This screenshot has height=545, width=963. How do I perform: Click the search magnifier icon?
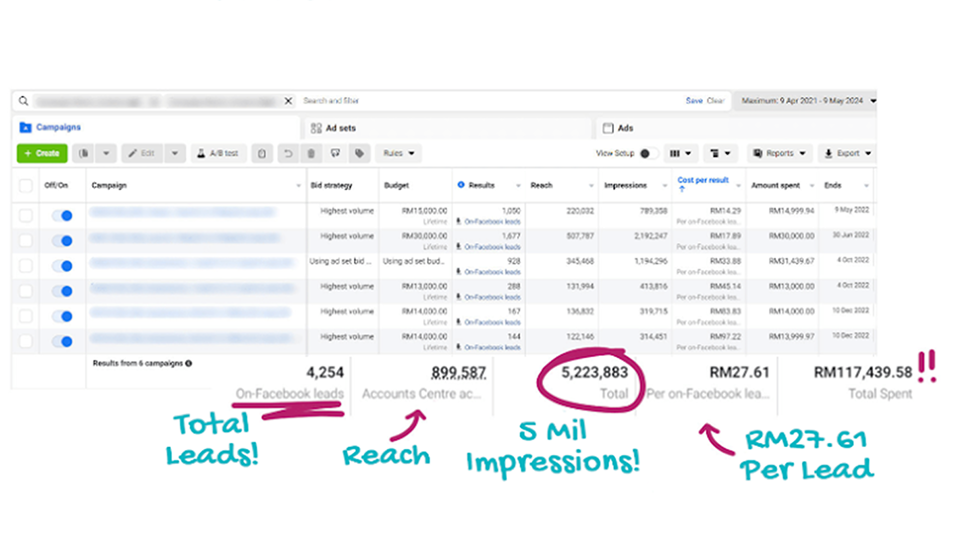point(23,101)
